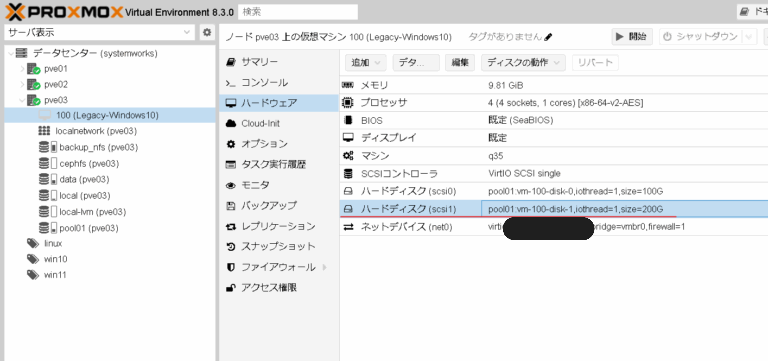This screenshot has height=361, width=768.
Task: Click the Start VM button
Action: [632, 36]
